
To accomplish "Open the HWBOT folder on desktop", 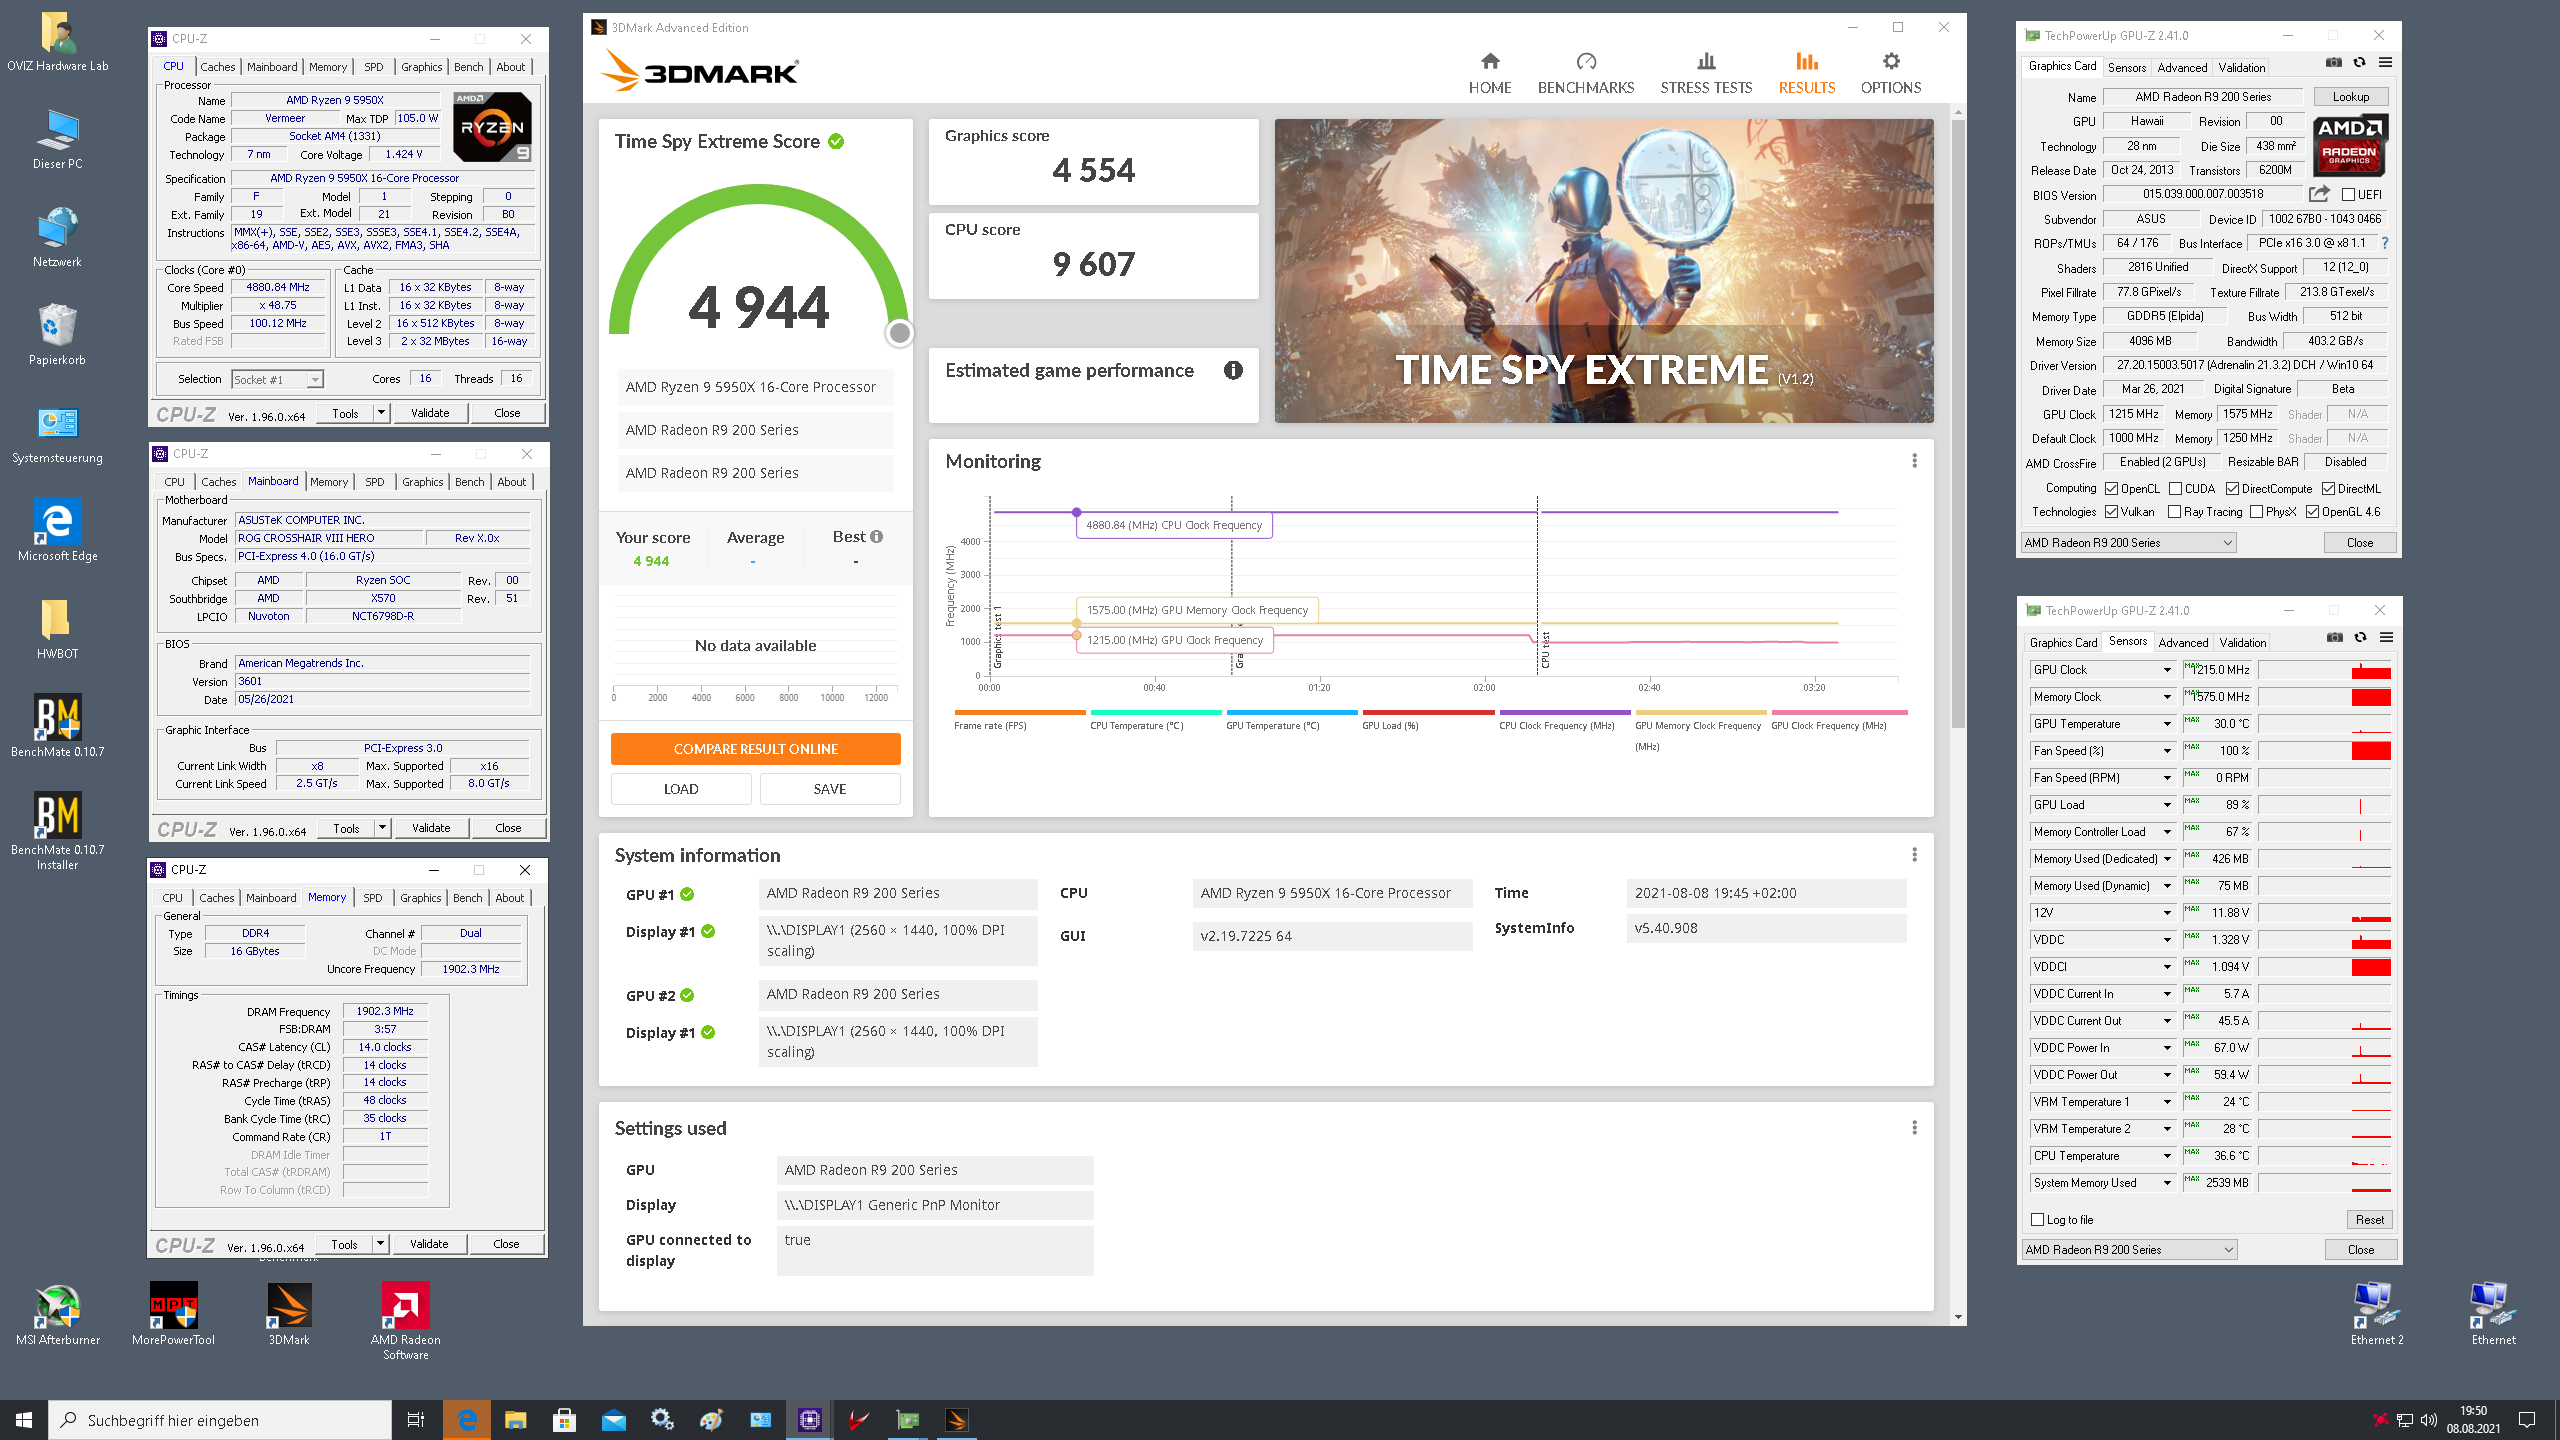I will (57, 628).
